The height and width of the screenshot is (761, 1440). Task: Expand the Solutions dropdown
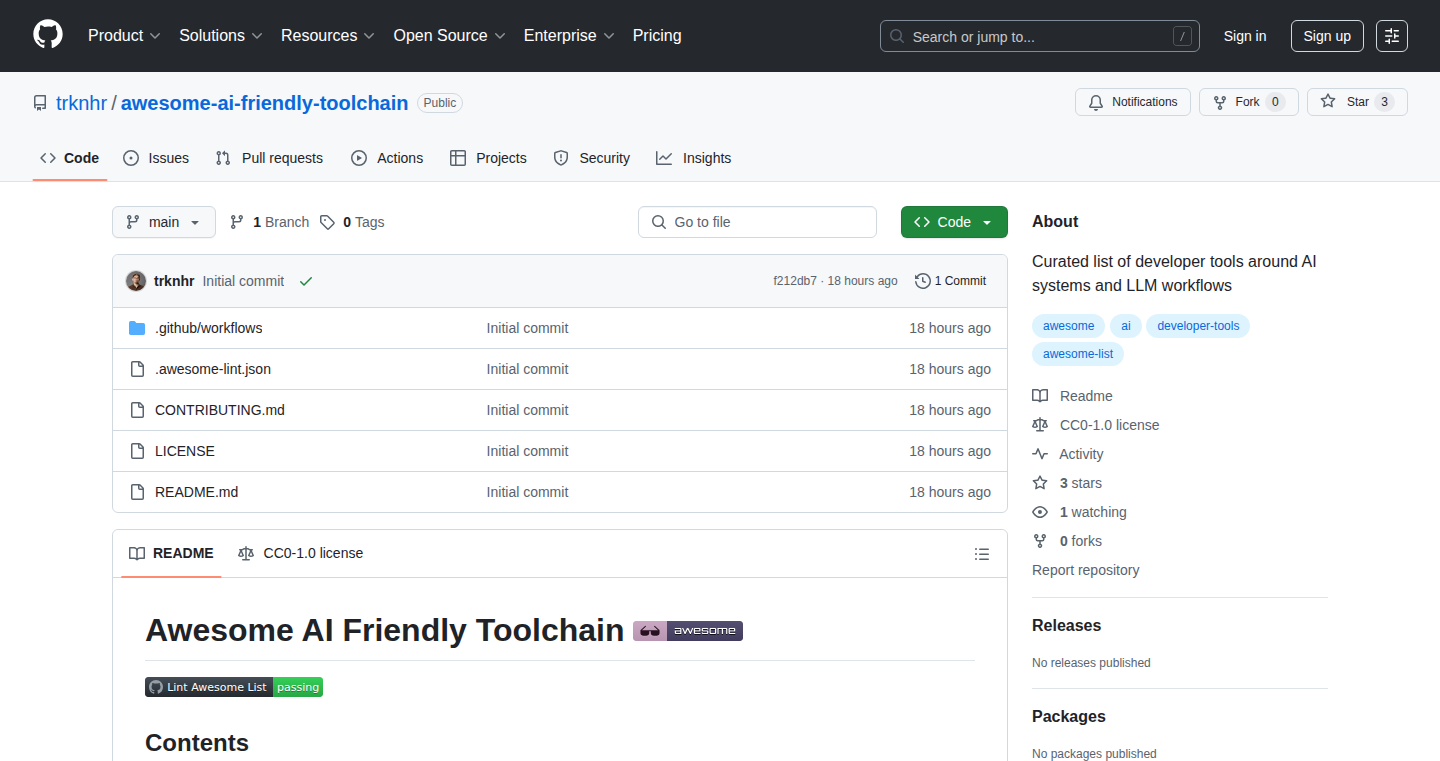click(x=221, y=36)
